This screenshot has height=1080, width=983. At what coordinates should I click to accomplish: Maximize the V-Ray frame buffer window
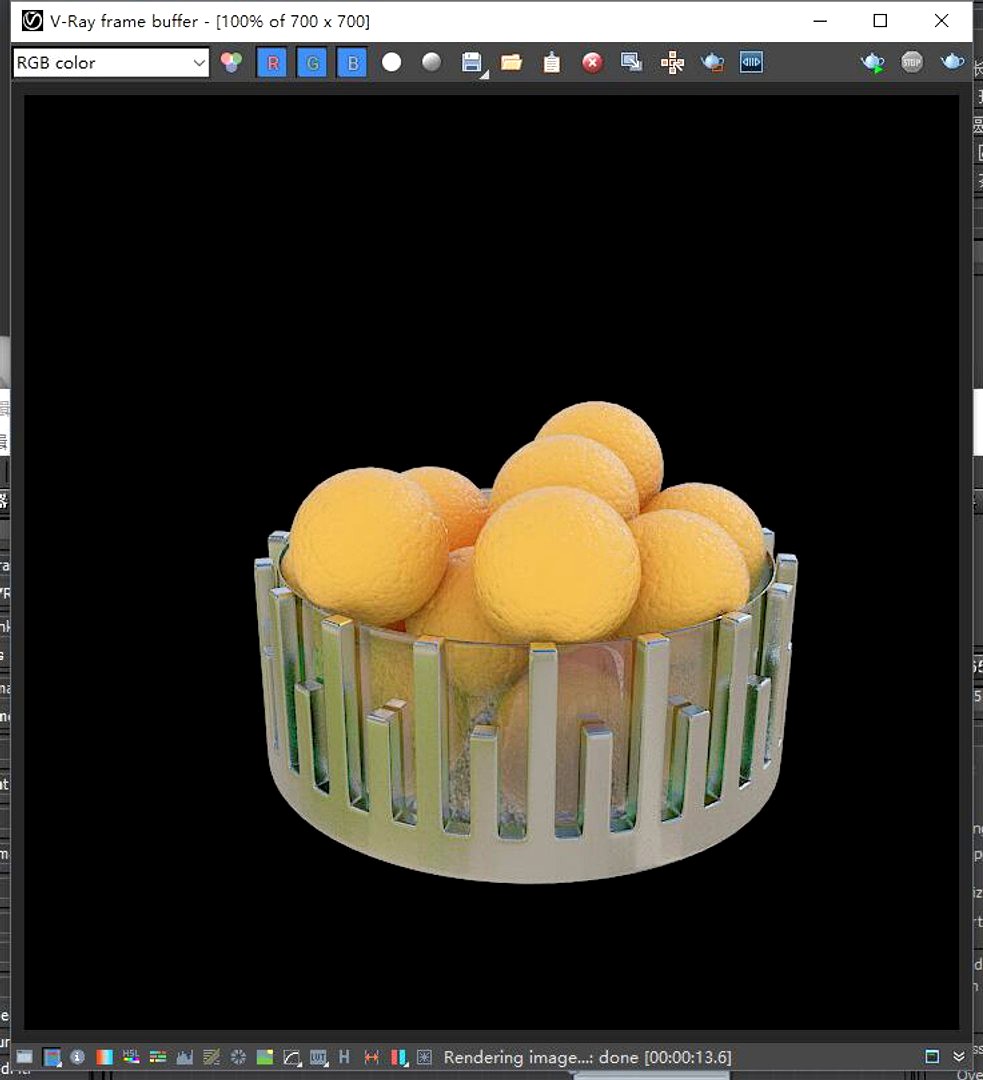point(880,21)
